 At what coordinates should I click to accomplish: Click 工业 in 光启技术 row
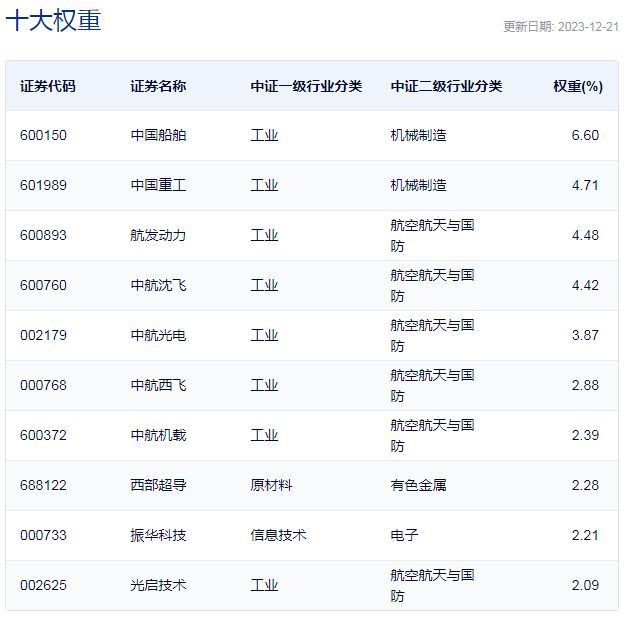coord(264,586)
